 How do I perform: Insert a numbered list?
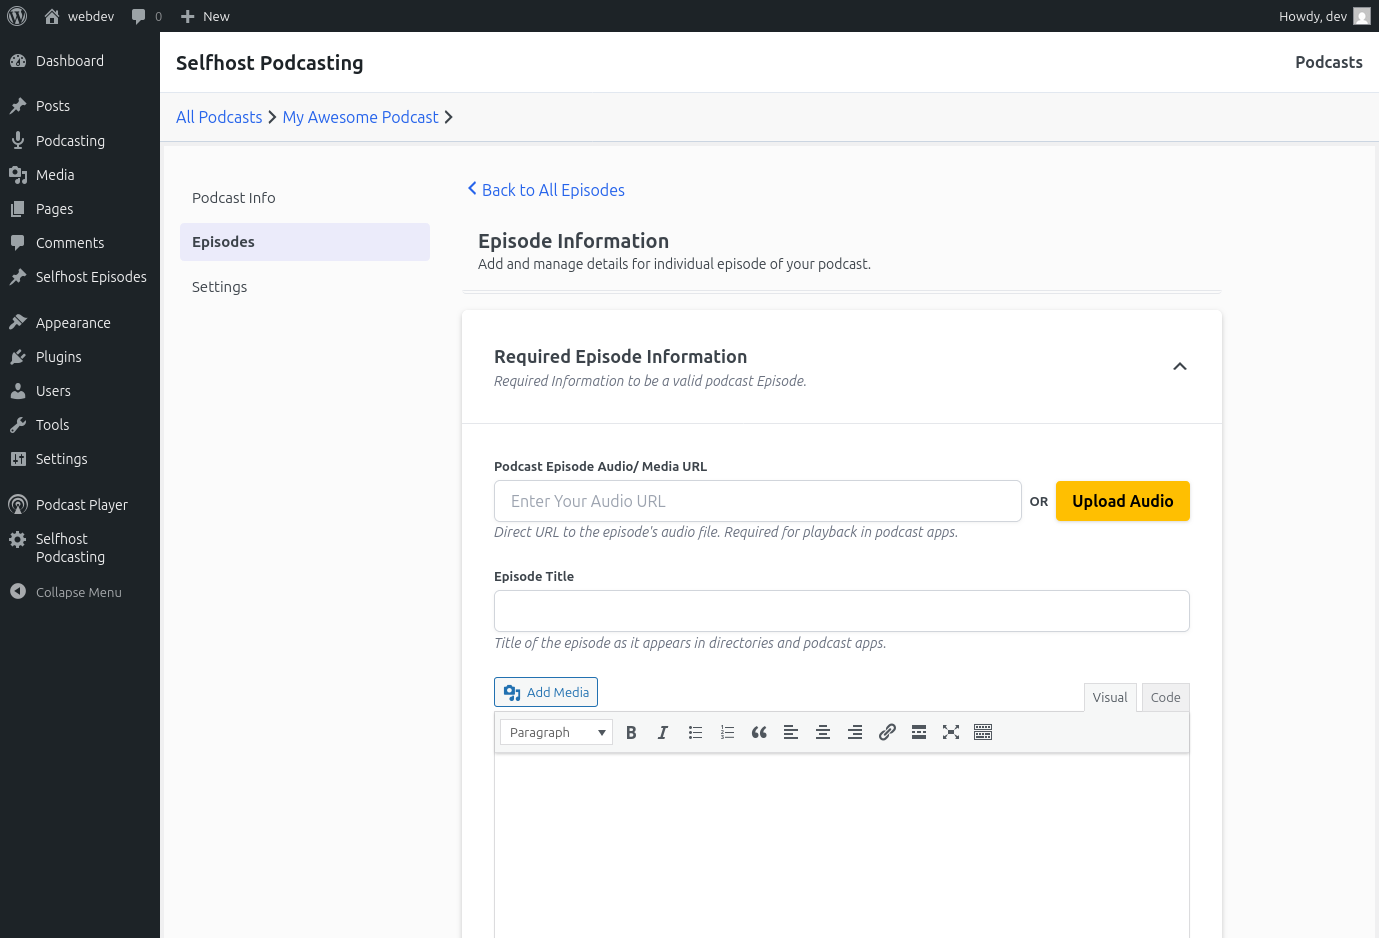click(x=727, y=732)
